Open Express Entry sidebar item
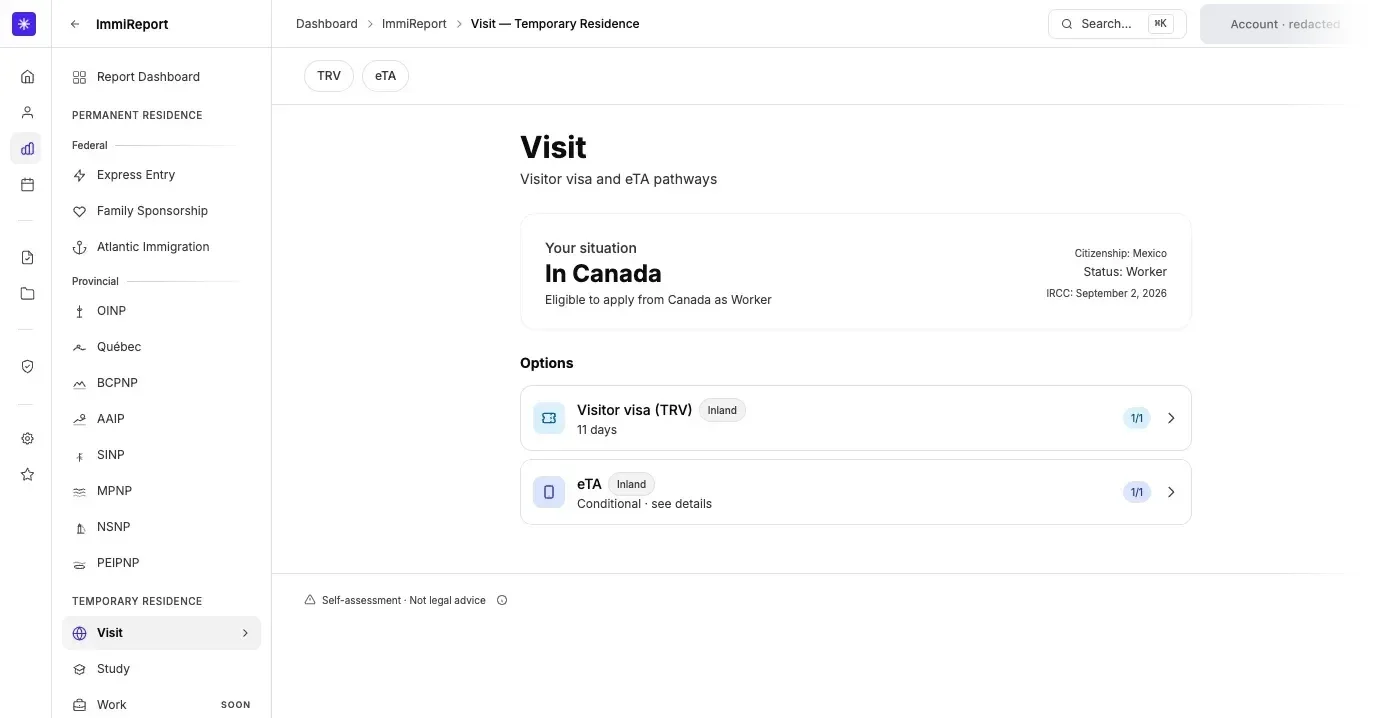 161,175
